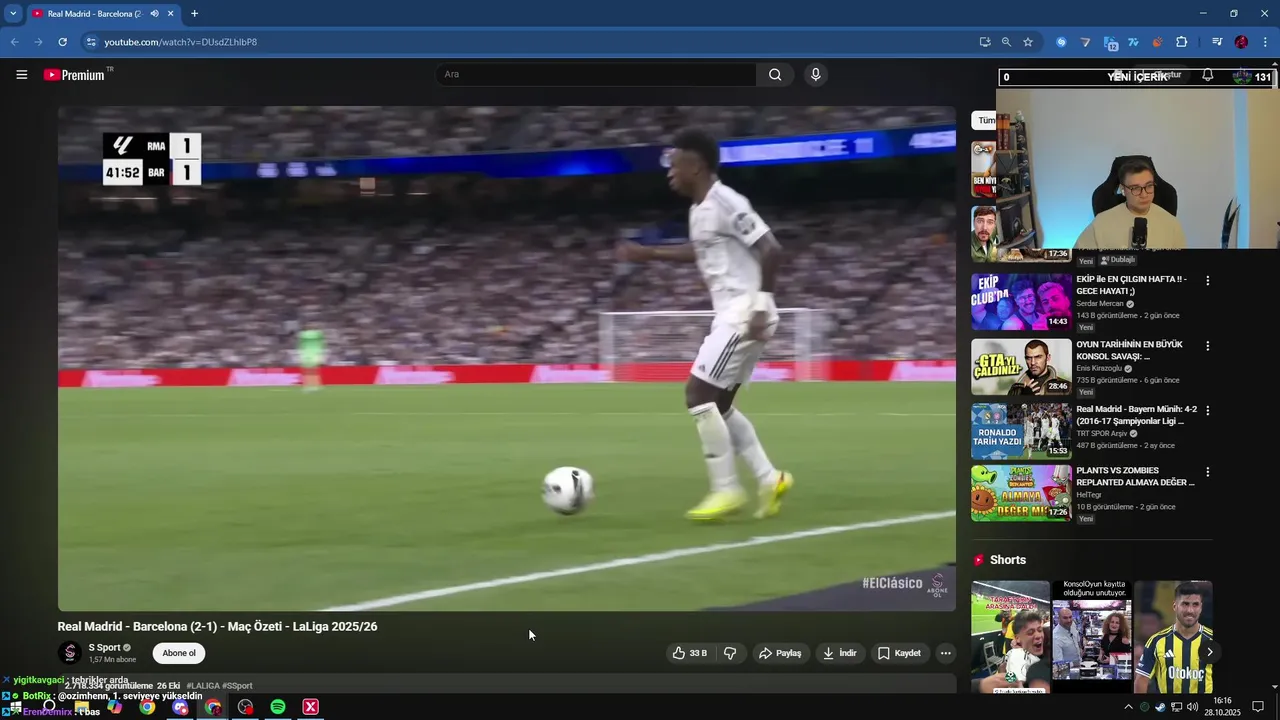The height and width of the screenshot is (720, 1280).
Task: Select the Tüm filter chip
Action: point(984,120)
